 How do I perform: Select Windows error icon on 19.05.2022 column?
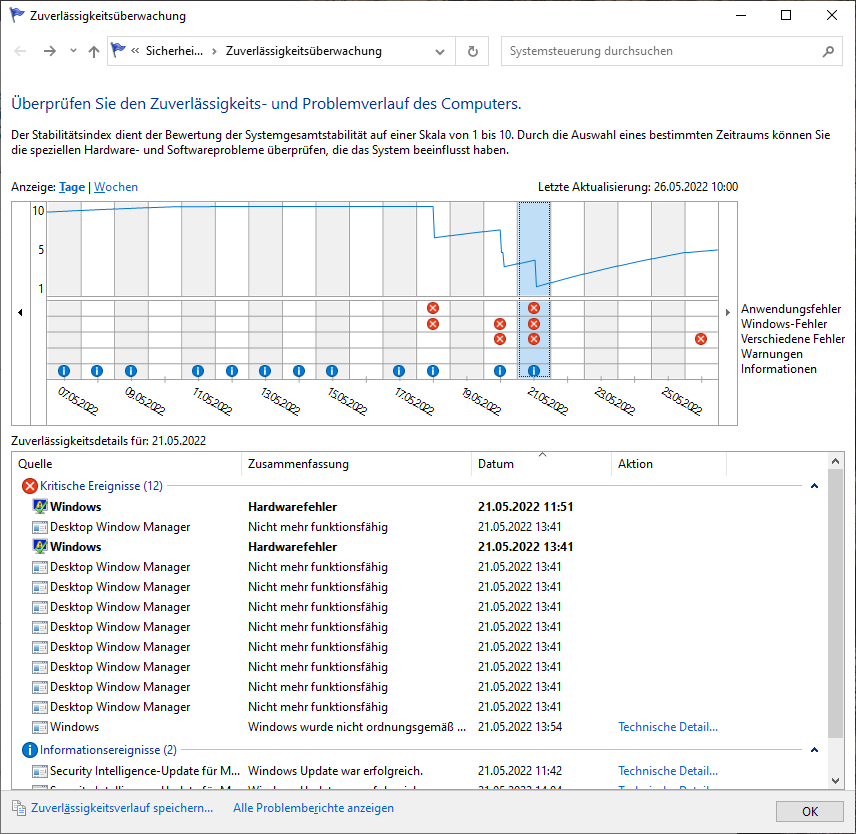tap(500, 324)
